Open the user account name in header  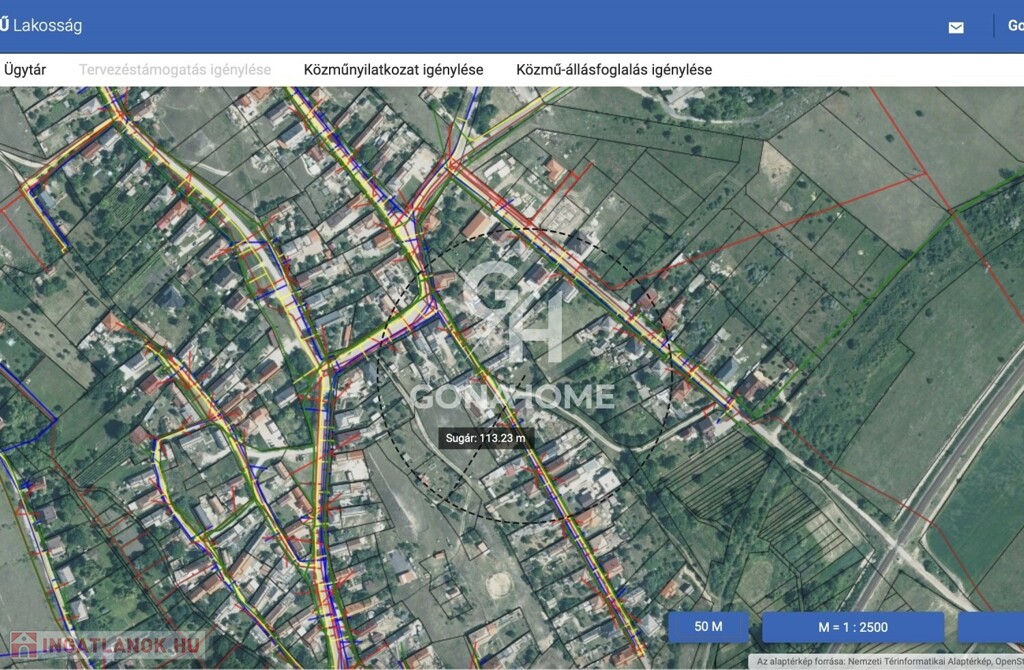tap(1014, 26)
